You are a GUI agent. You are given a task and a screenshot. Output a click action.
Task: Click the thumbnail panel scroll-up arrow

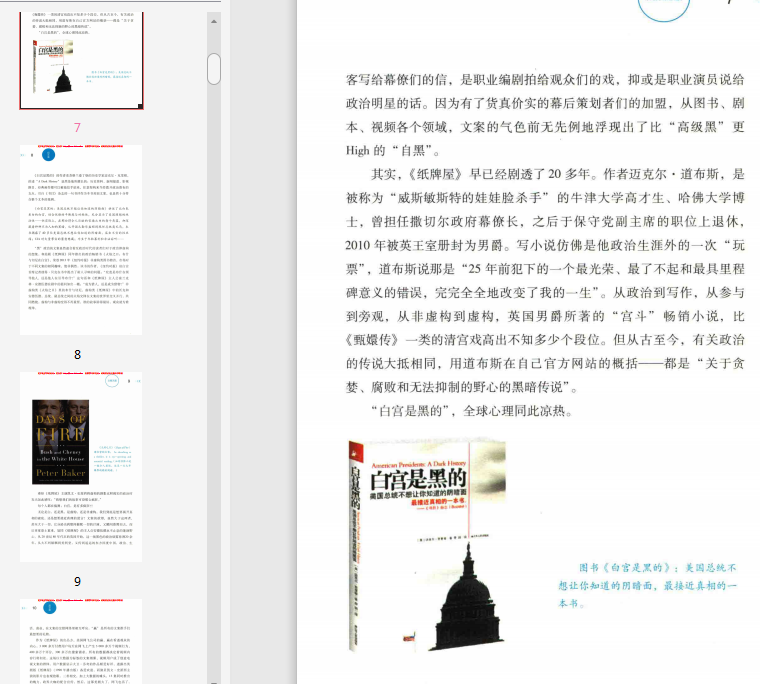tap(214, 21)
